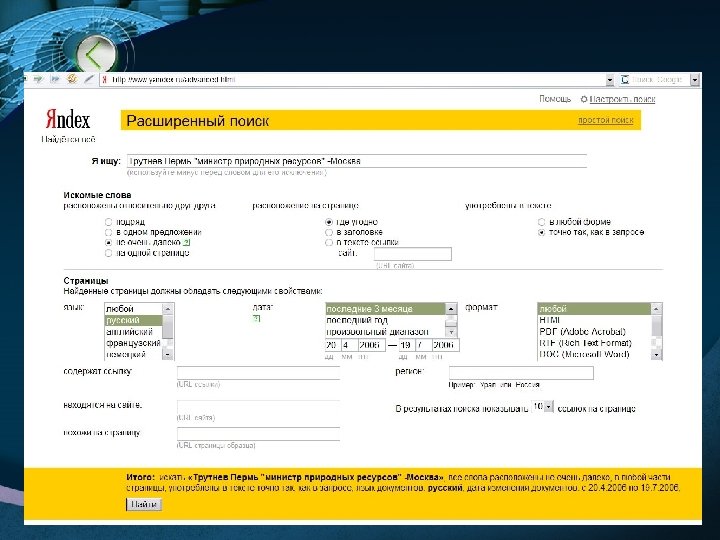Click the search engine icon in browser search box

tap(624, 79)
